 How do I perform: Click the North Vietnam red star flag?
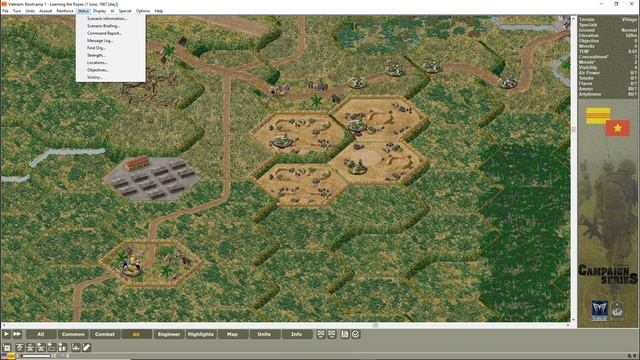click(618, 128)
